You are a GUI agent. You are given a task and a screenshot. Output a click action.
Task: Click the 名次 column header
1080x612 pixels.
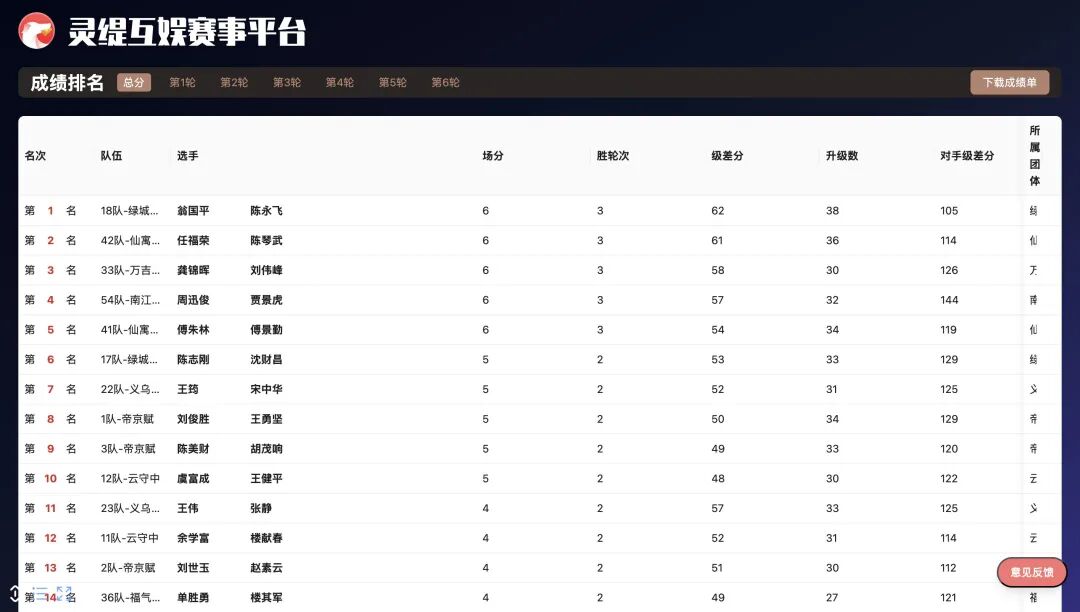coord(35,156)
